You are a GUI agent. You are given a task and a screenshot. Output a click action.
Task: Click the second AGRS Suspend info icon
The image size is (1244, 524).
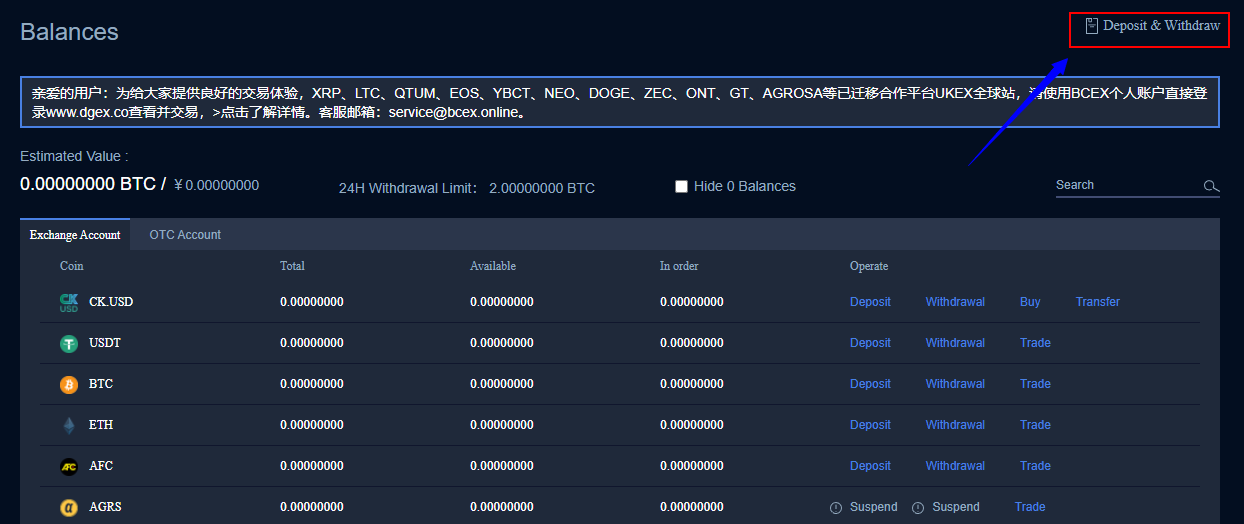tap(918, 508)
